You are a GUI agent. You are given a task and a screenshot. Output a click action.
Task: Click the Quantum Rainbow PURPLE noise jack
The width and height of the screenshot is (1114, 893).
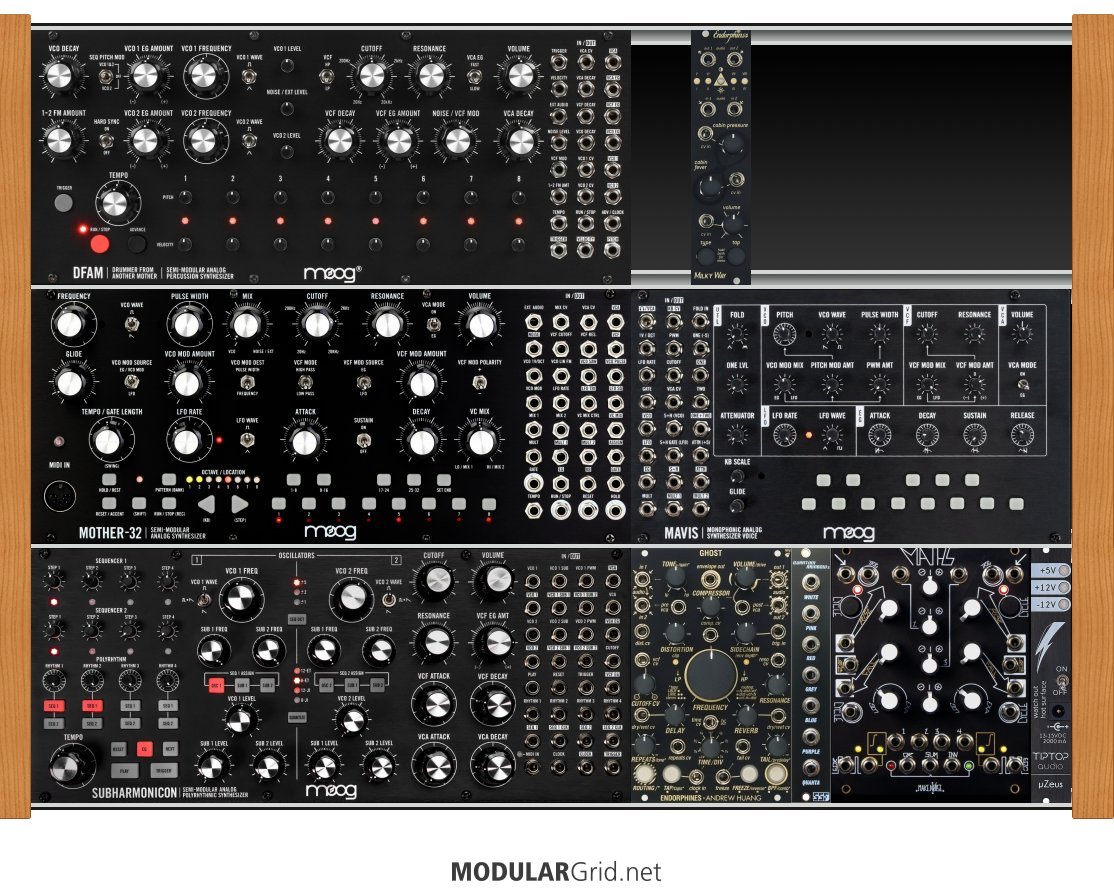click(810, 737)
